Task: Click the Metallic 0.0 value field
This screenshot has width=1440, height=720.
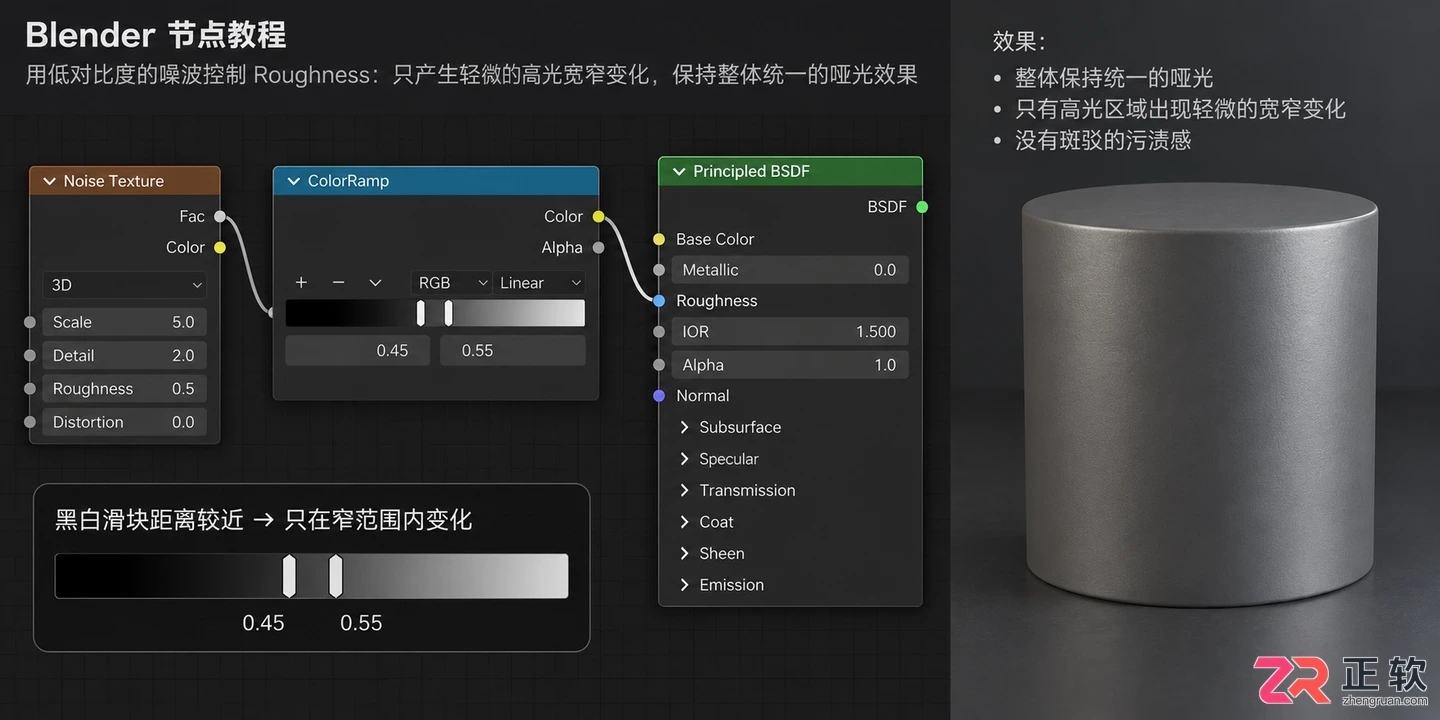Action: (x=790, y=270)
